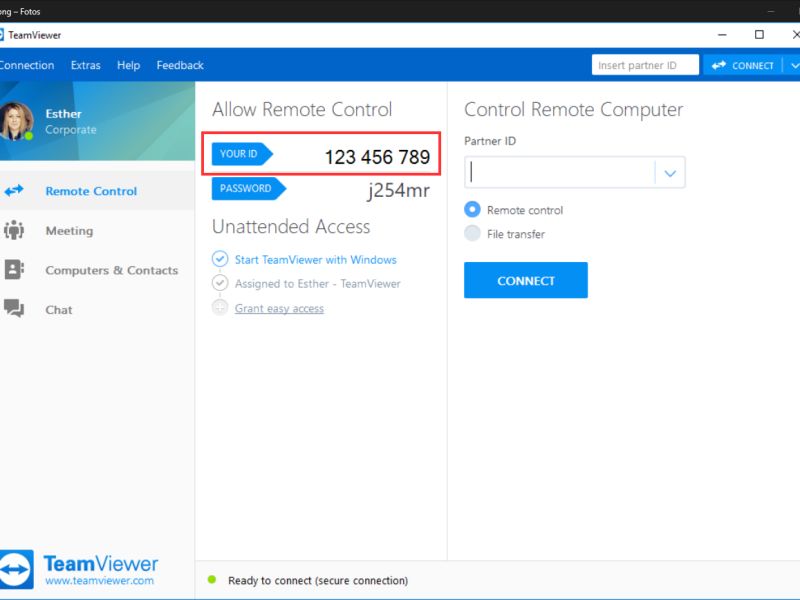The height and width of the screenshot is (600, 800).
Task: Open the Extras menu
Action: (x=86, y=65)
